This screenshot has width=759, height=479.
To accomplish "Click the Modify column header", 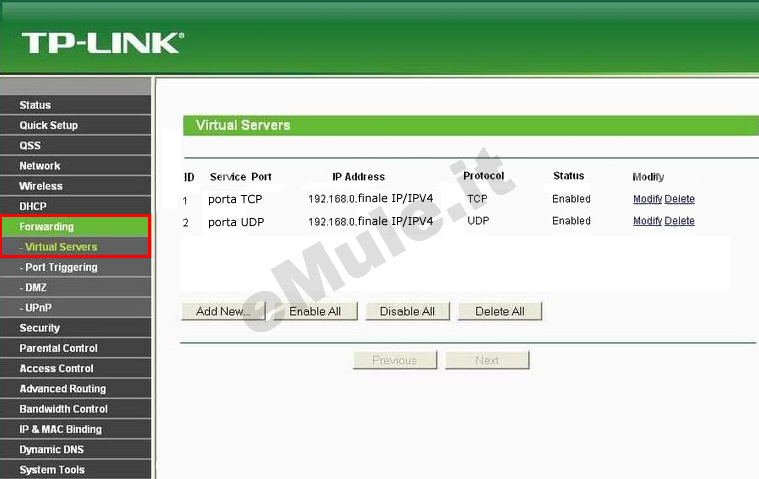I will (x=648, y=177).
